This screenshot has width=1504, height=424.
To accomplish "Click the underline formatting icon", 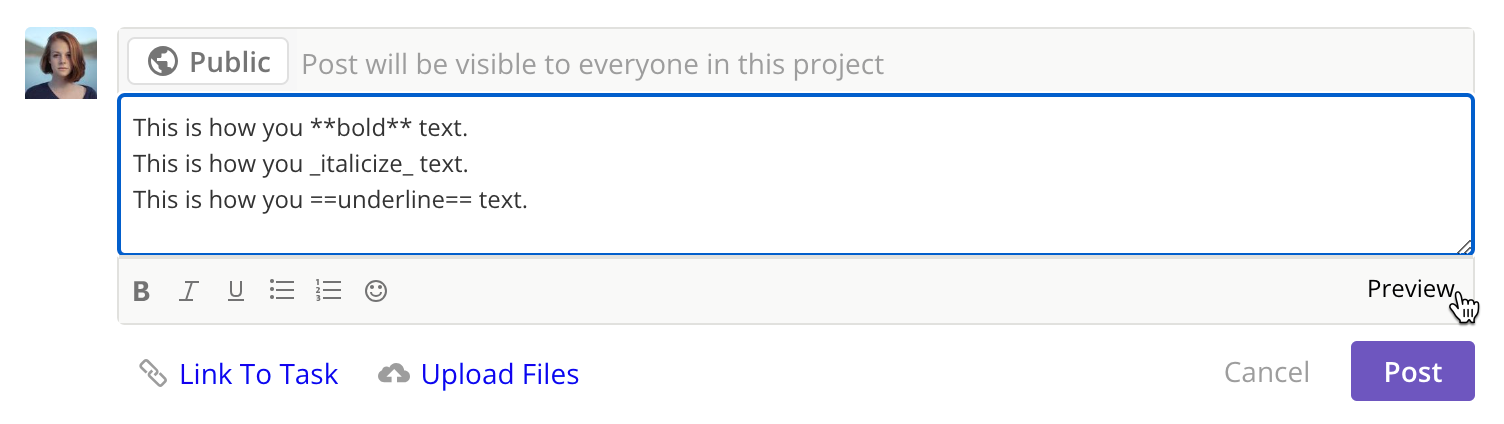I will coord(236,291).
